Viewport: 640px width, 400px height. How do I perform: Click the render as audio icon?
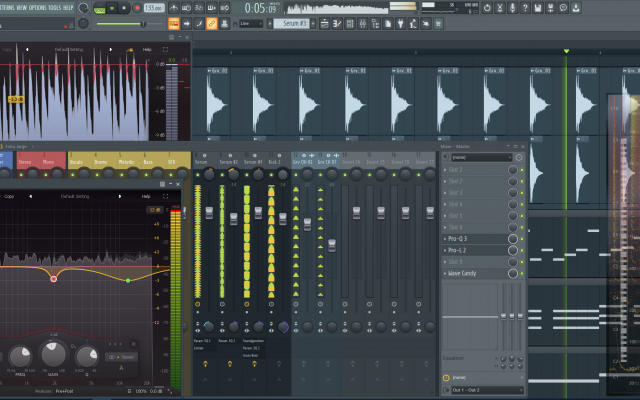(x=550, y=8)
